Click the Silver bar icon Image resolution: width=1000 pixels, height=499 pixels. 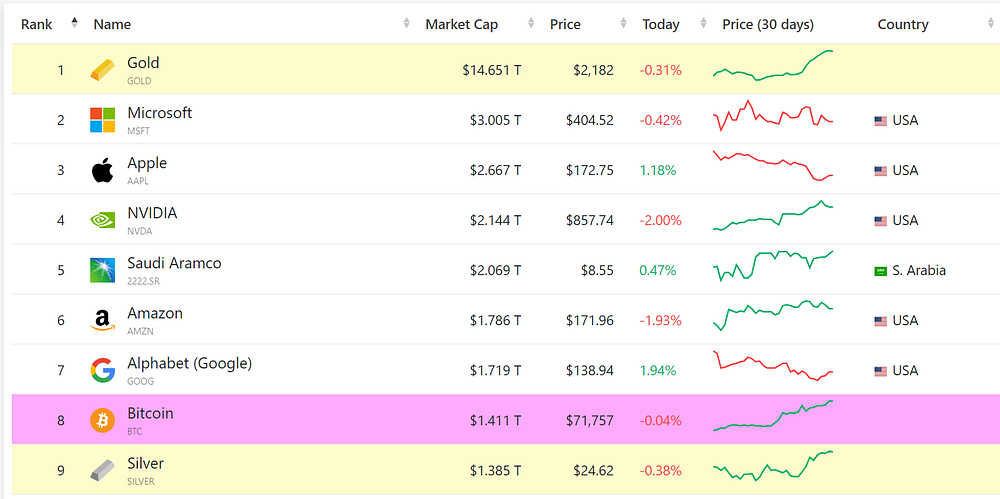click(102, 470)
